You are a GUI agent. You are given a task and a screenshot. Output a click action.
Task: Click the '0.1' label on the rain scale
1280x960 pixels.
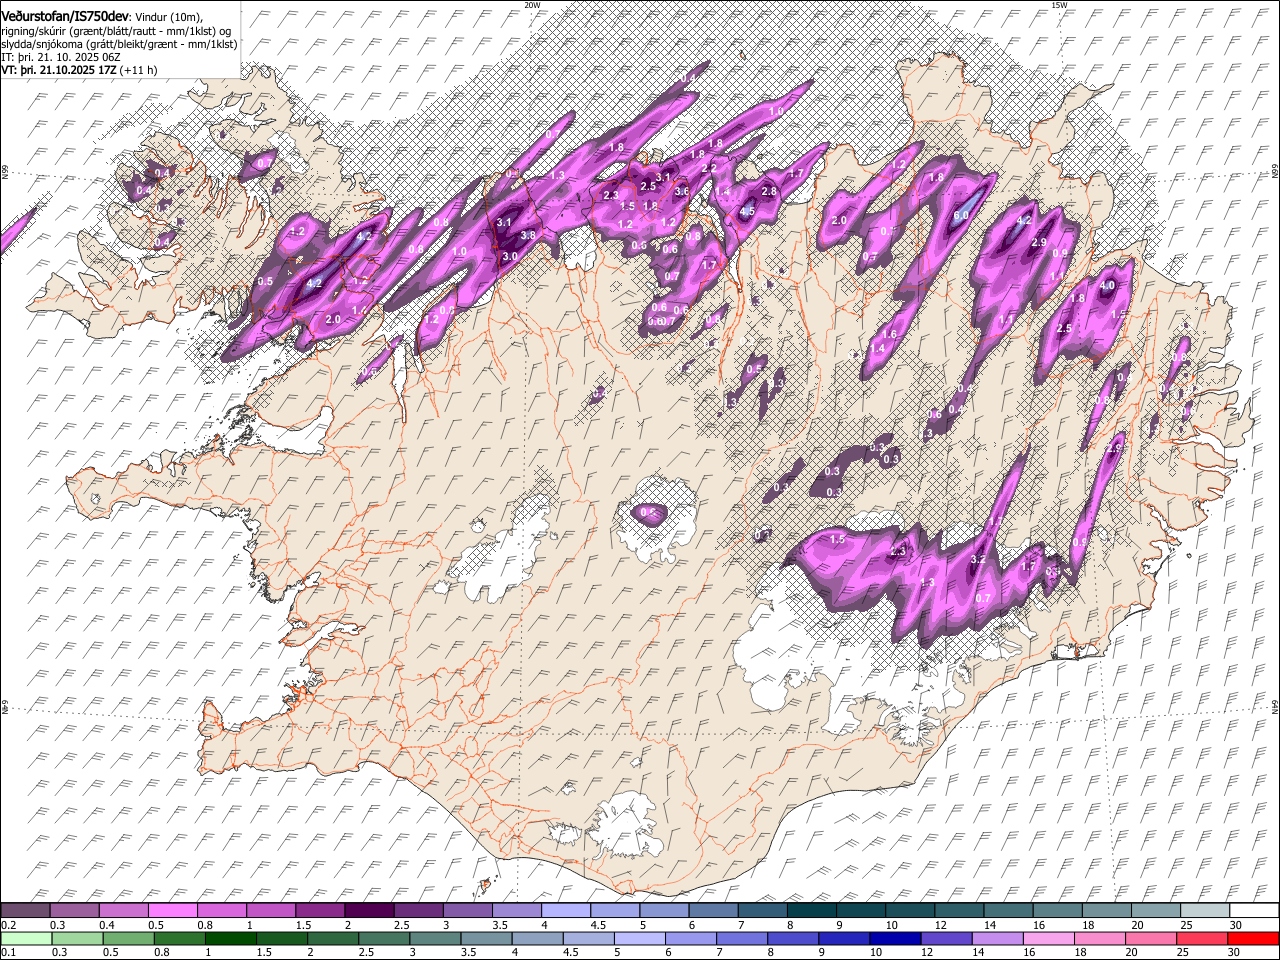[x=7, y=952]
